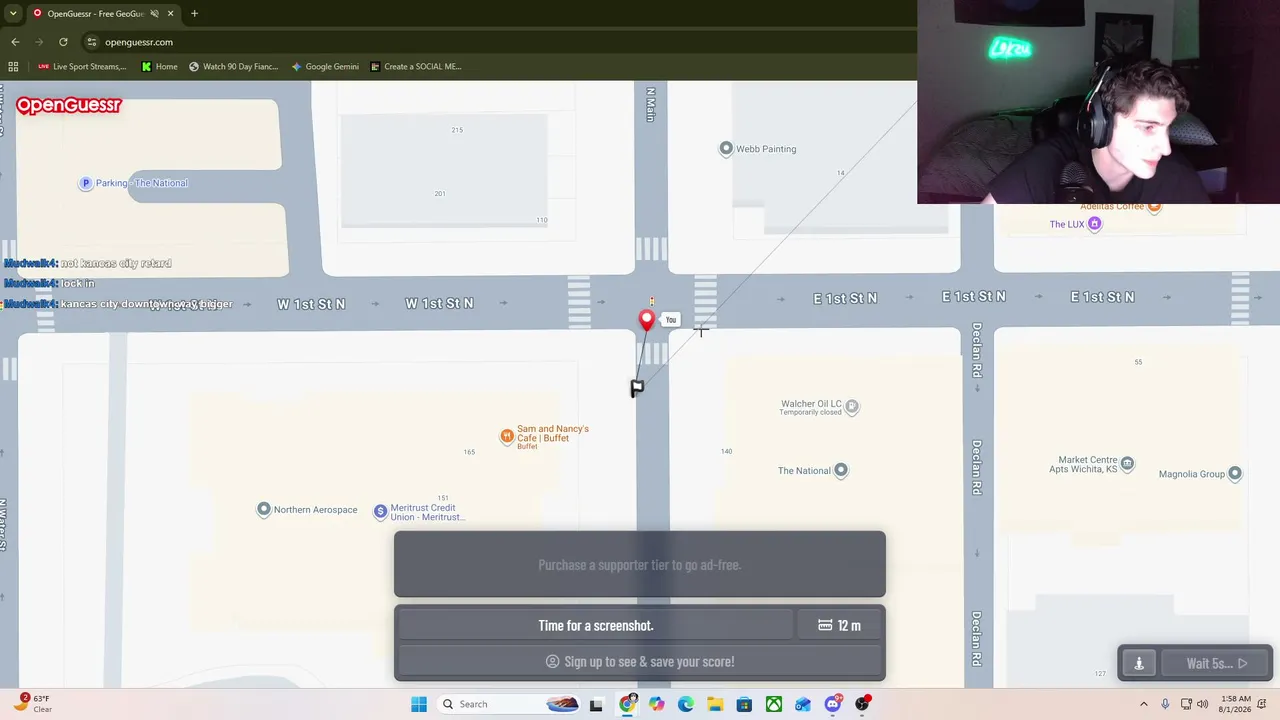1280x720 pixels.
Task: Select the Webb Painting map pin
Action: point(726,149)
